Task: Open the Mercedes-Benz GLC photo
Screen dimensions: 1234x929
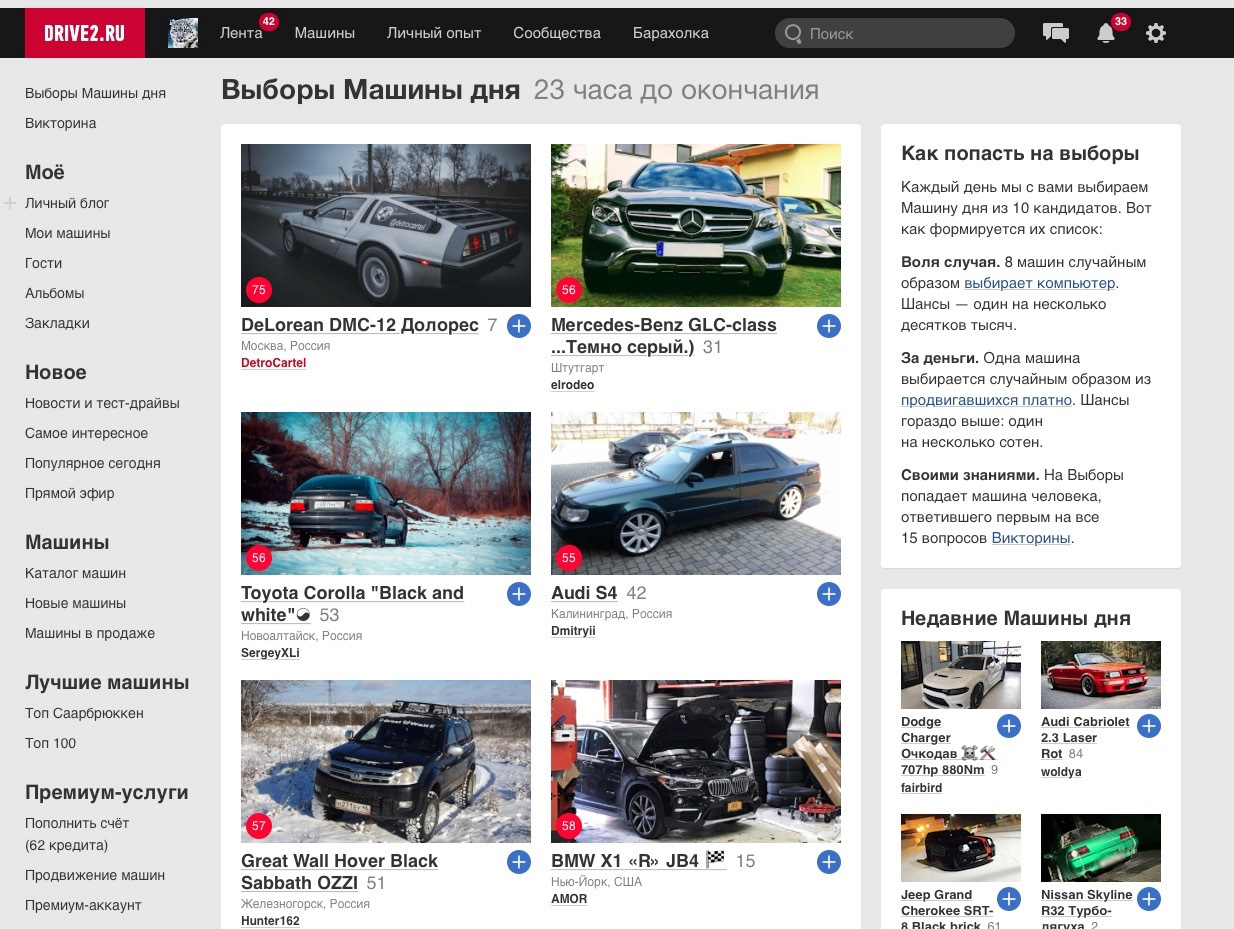Action: [696, 225]
